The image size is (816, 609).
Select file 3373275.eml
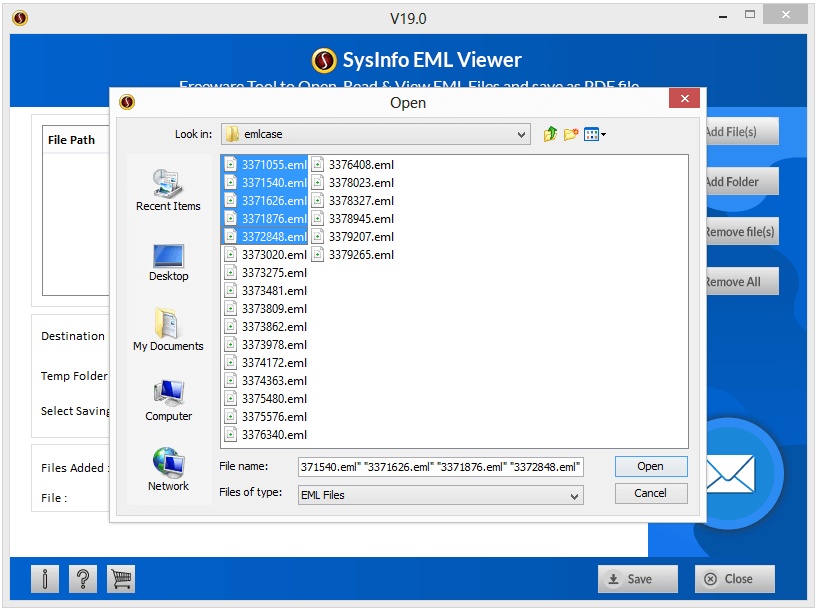(x=265, y=273)
